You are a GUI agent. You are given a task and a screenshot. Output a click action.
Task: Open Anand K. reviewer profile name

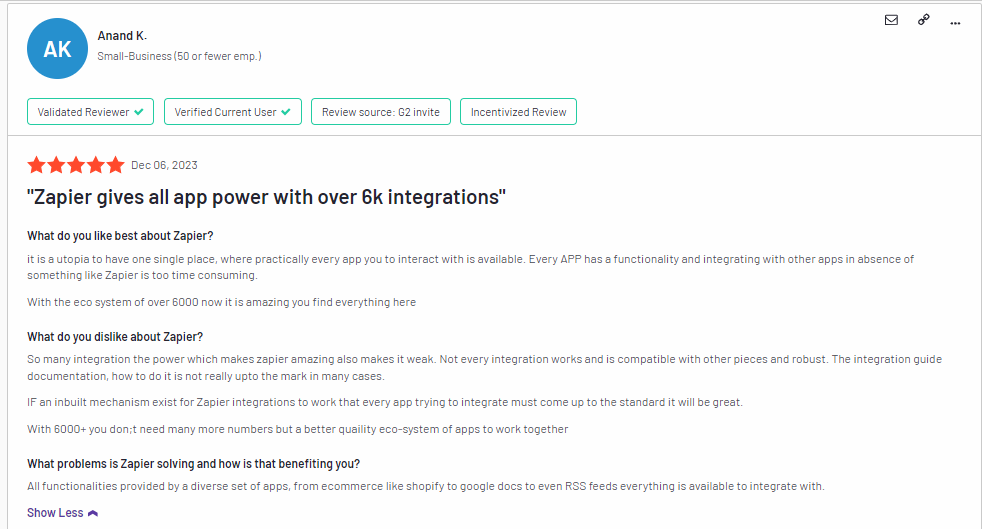click(x=122, y=36)
